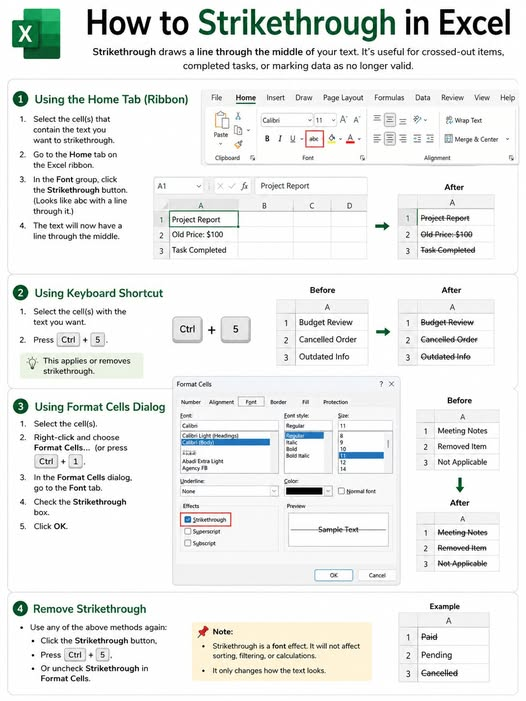Click the Fill Color paint bucket icon
The width and height of the screenshot is (526, 701).
(x=332, y=139)
